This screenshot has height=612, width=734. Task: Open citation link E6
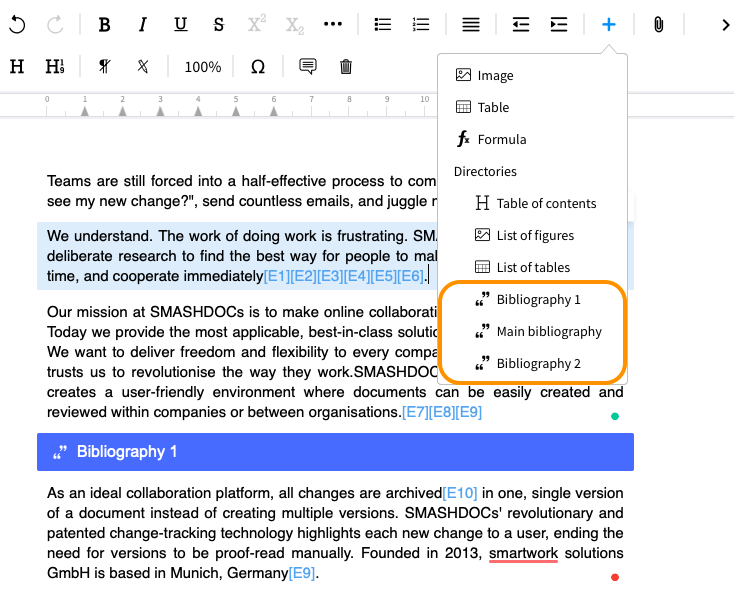pyautogui.click(x=411, y=276)
